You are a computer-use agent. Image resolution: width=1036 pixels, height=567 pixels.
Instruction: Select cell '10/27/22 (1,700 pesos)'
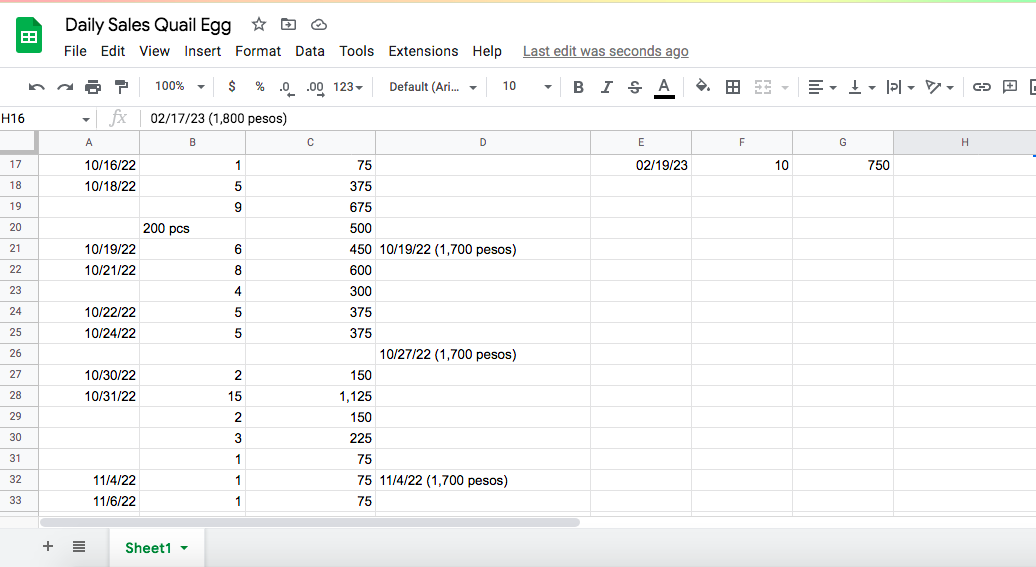click(483, 354)
